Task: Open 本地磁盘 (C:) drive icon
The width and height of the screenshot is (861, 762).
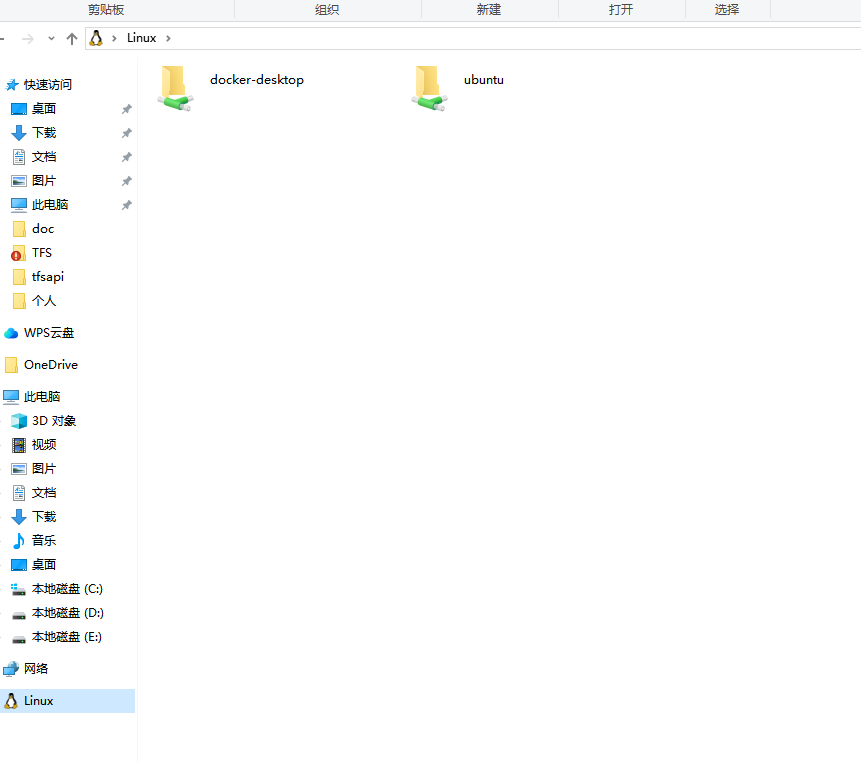Action: click(19, 589)
